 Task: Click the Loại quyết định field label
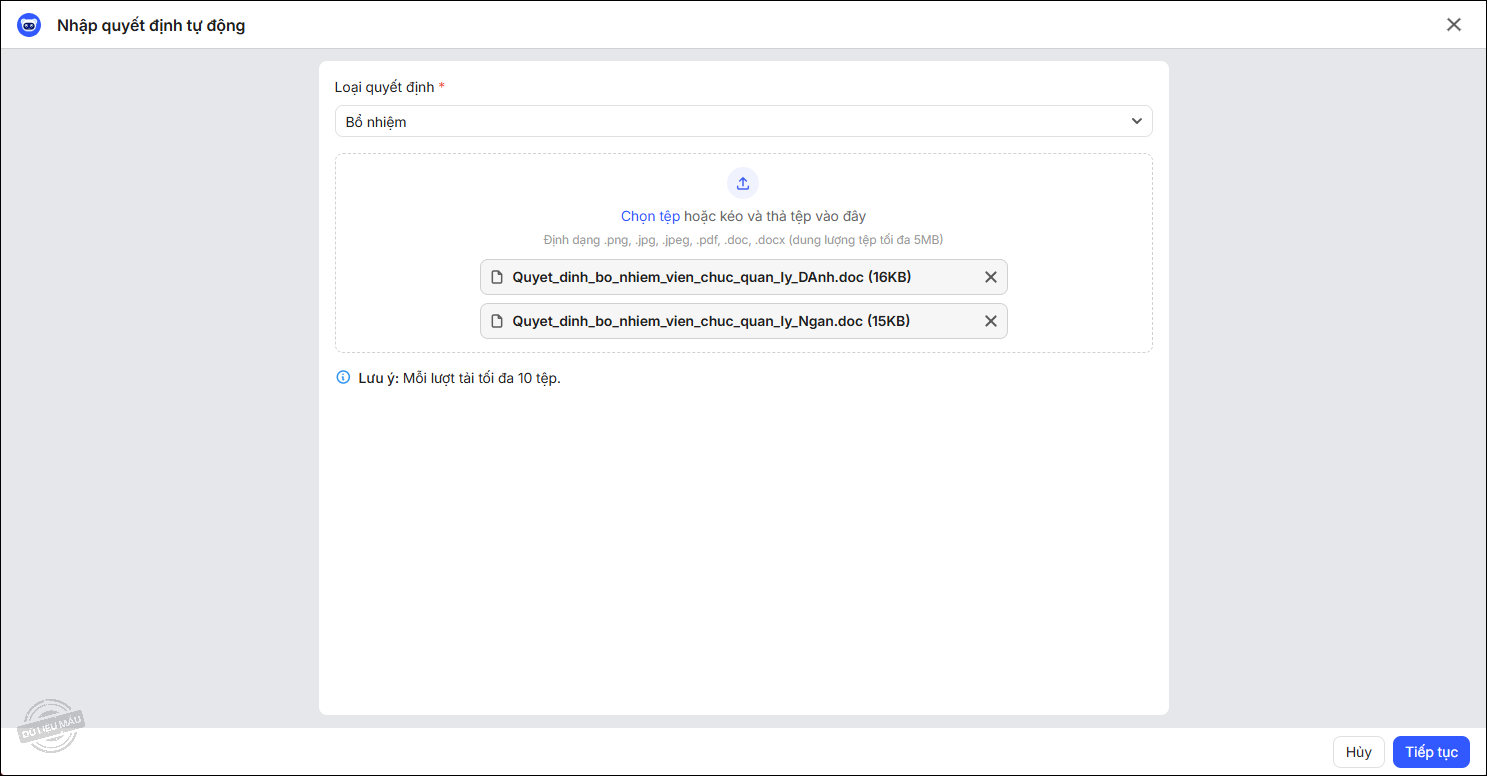pos(384,87)
